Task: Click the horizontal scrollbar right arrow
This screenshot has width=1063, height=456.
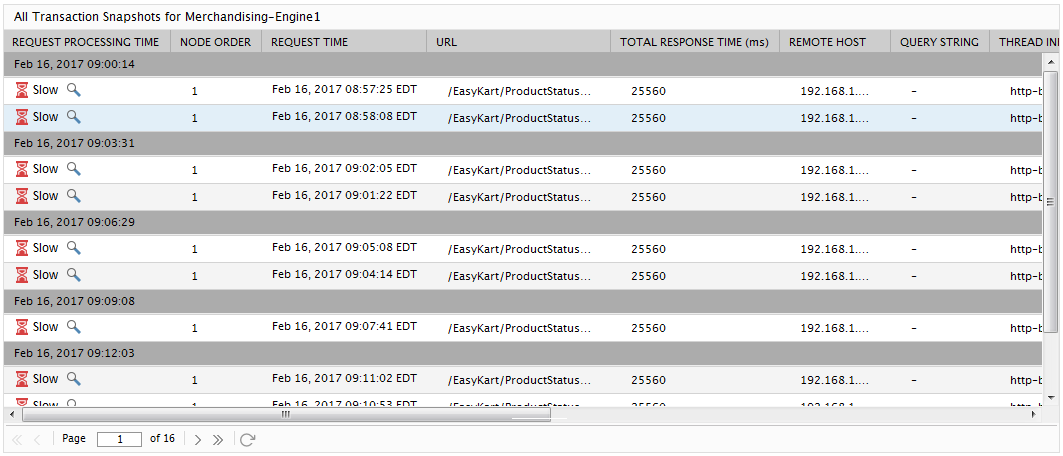Action: click(x=1034, y=413)
